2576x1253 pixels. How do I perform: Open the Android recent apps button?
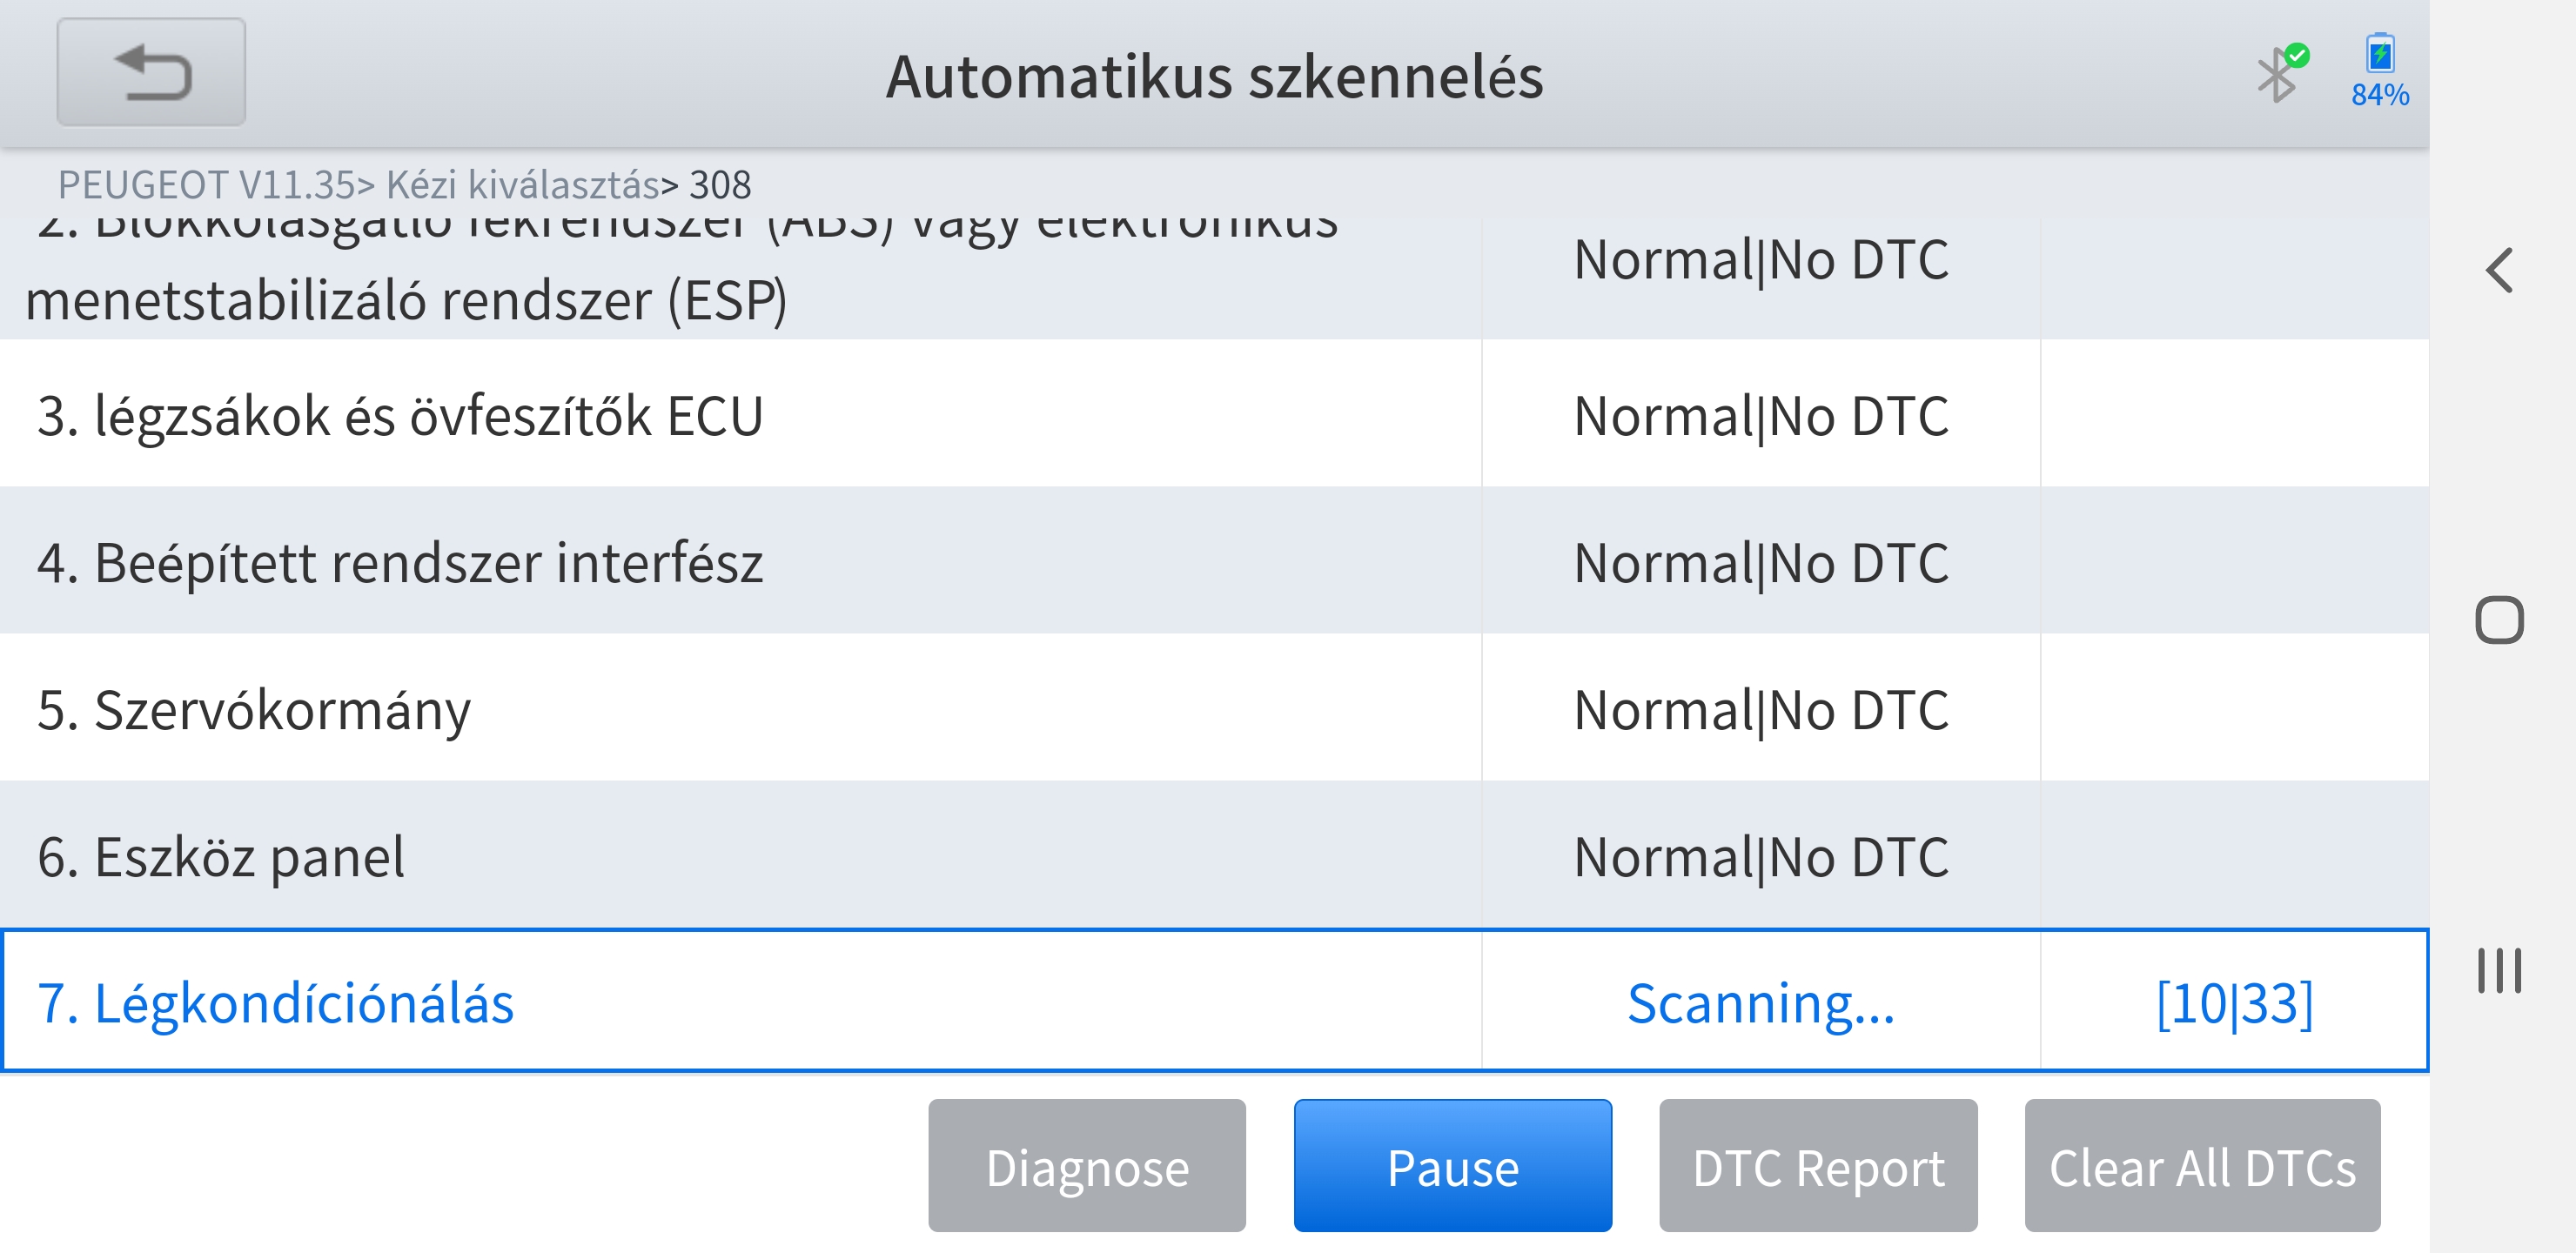pyautogui.click(x=2499, y=970)
